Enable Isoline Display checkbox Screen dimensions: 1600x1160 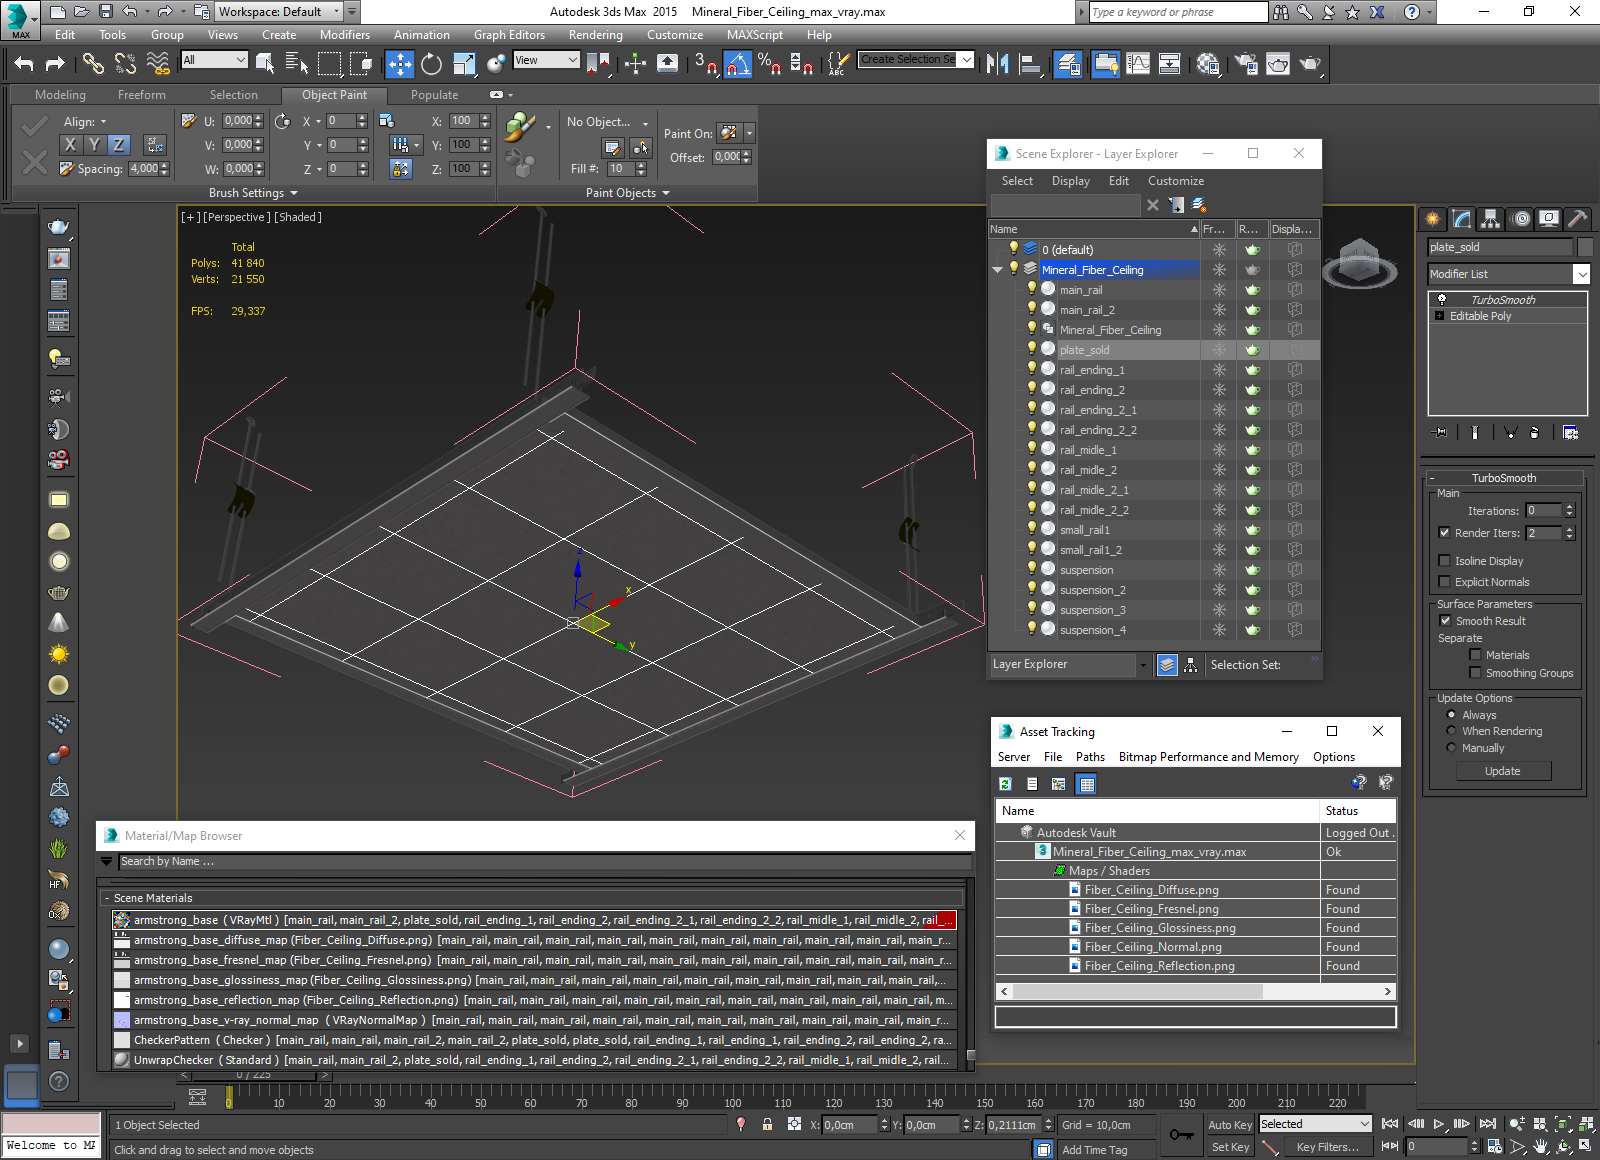1444,561
